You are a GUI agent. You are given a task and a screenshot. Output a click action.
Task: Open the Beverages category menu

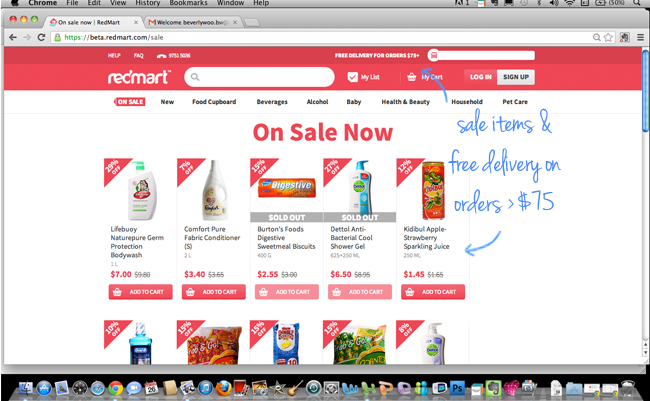(272, 102)
